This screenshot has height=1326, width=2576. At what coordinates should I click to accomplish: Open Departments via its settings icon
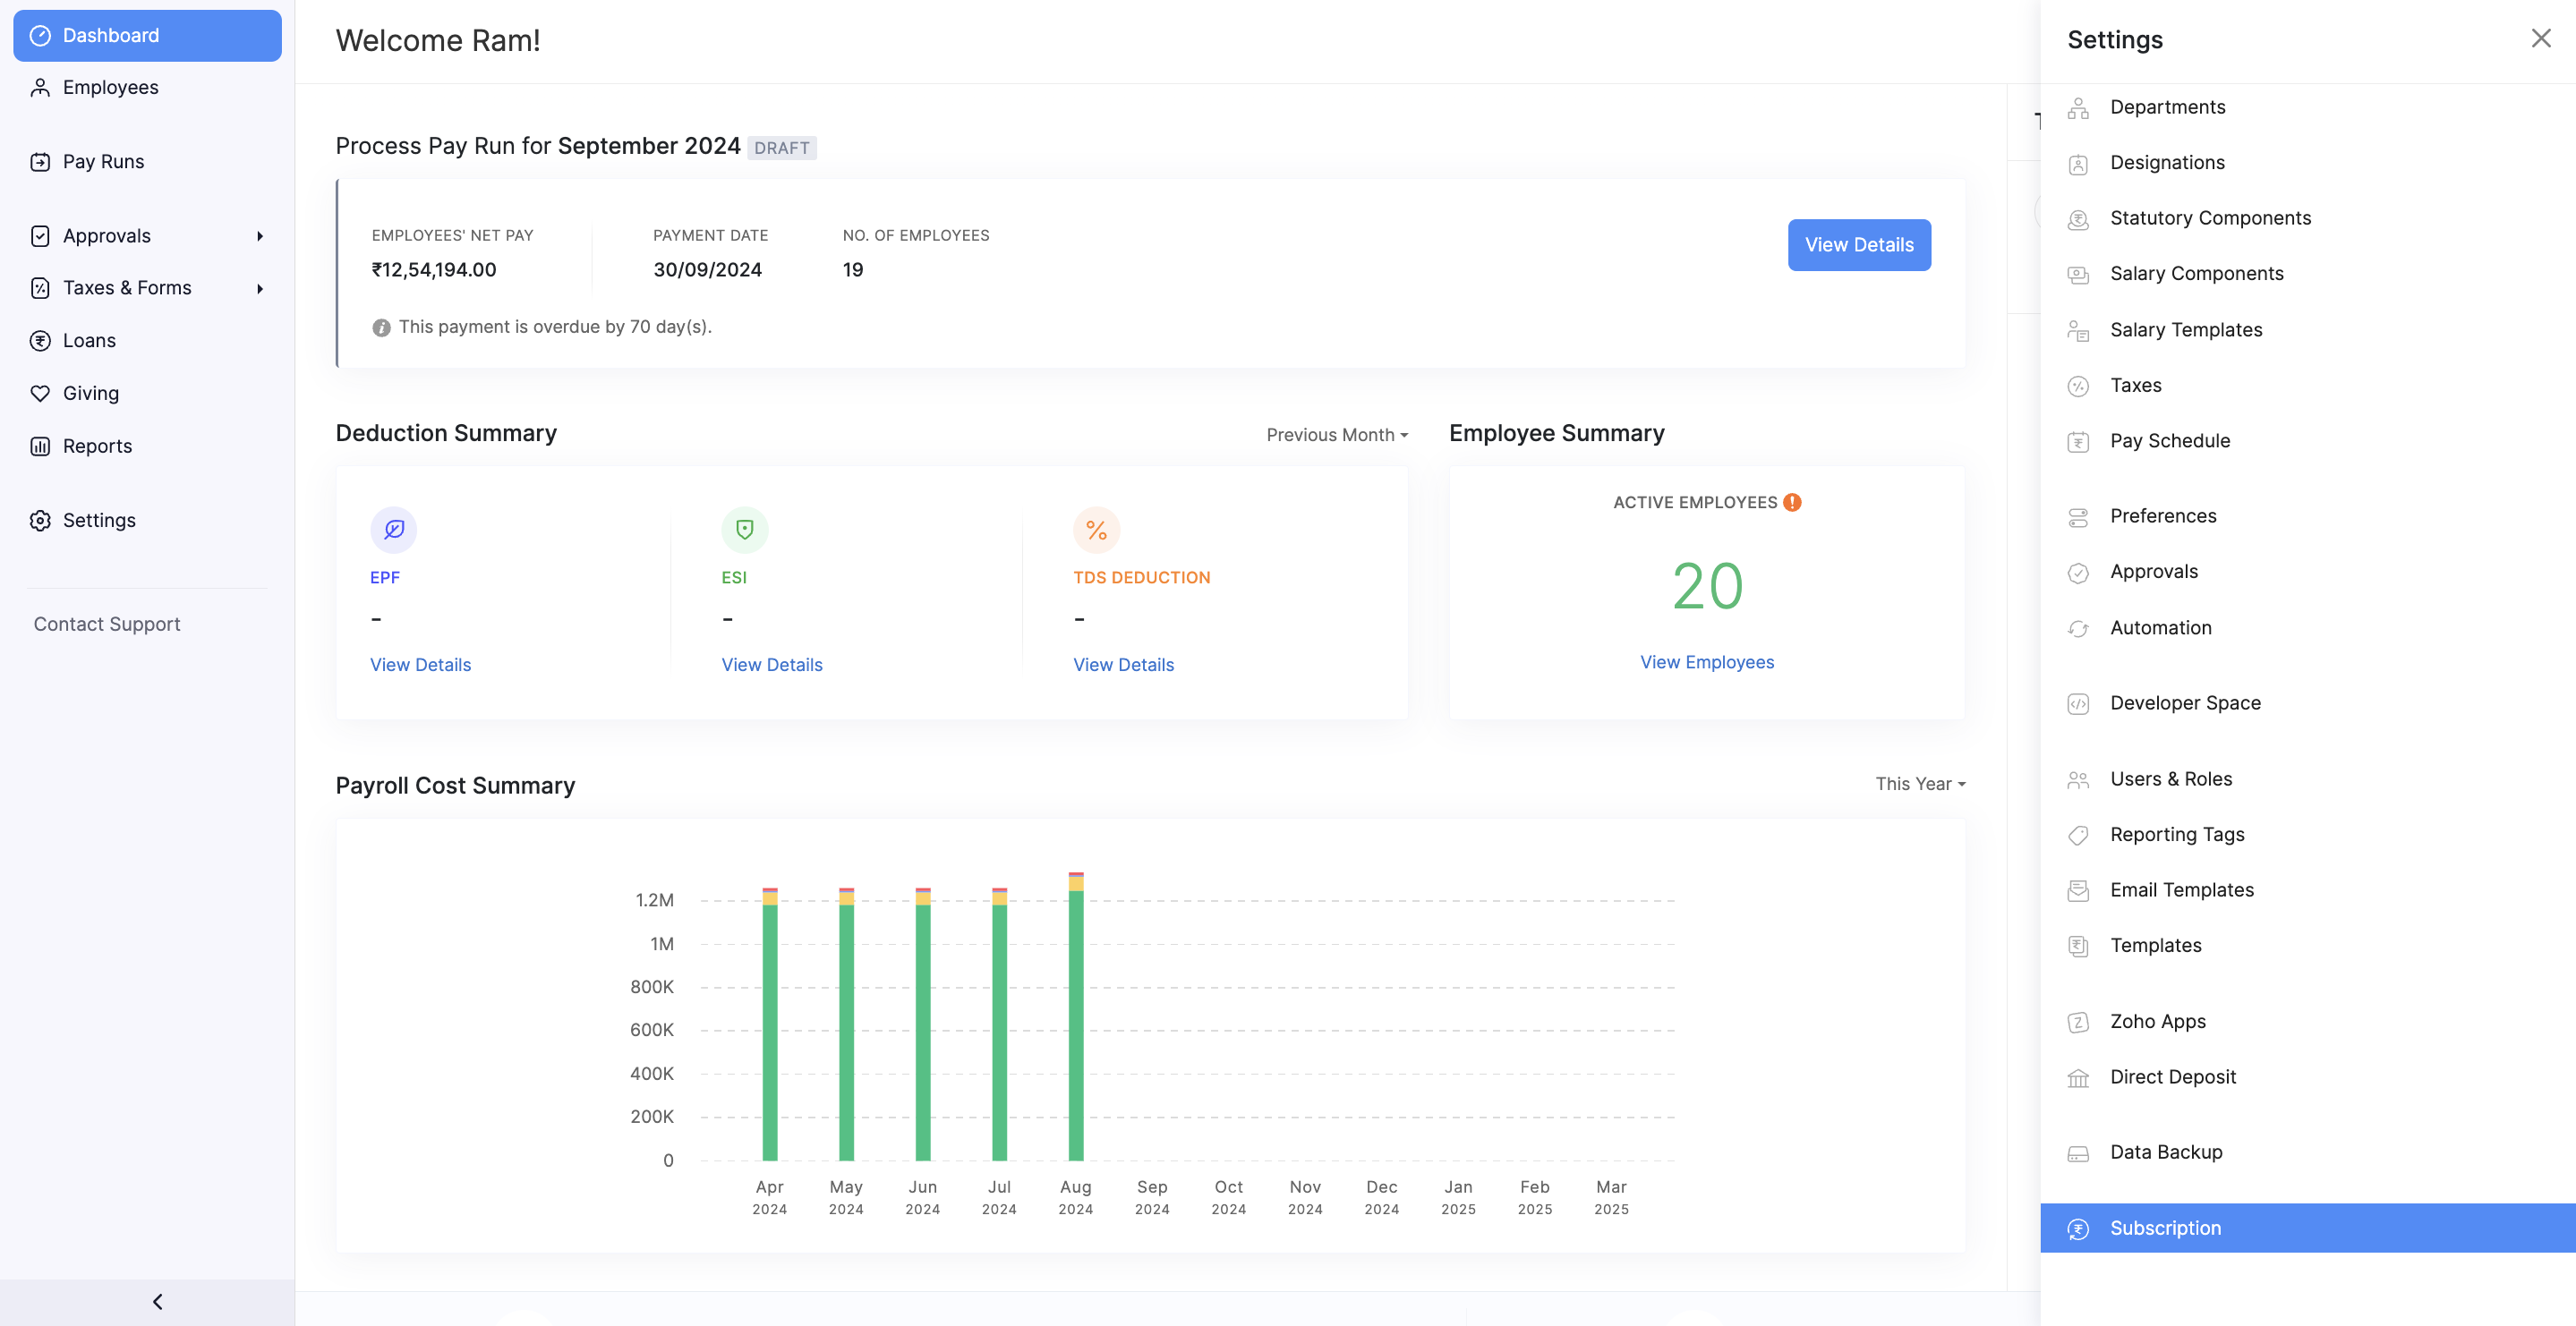click(x=2078, y=108)
